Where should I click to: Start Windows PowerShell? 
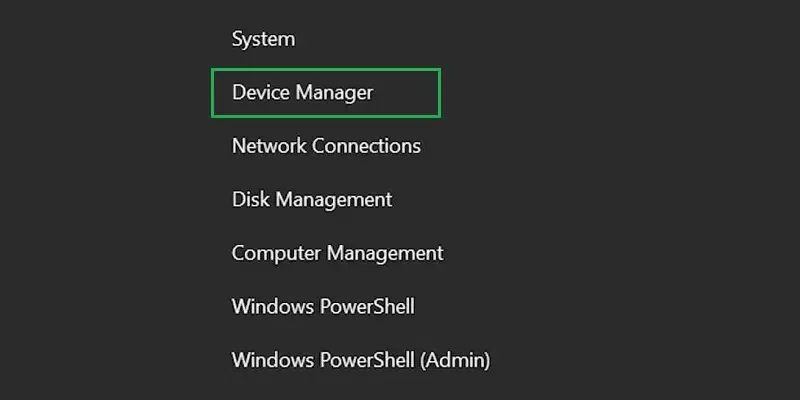pyautogui.click(x=322, y=306)
